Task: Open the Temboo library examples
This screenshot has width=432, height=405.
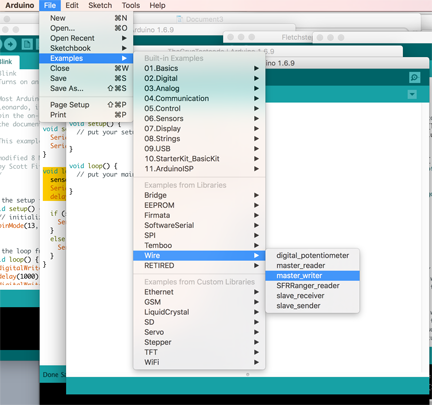Action: click(x=199, y=245)
